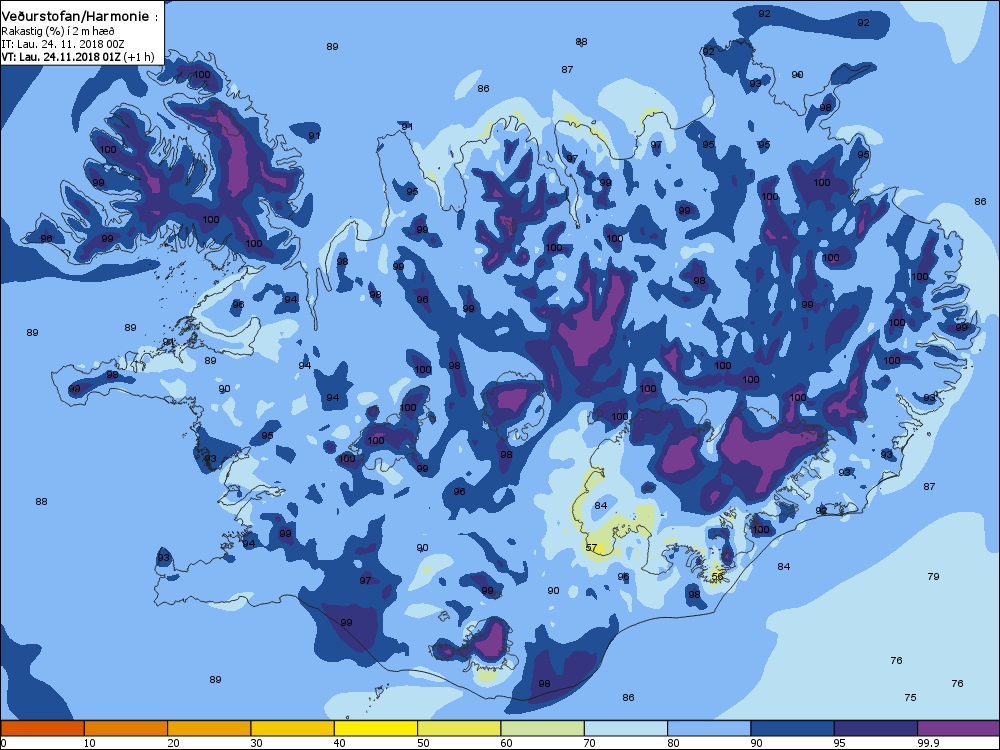1000x750 pixels.
Task: Select the 'Rakastig (%) í 2 m hæð' label
Action: [x=58, y=31]
